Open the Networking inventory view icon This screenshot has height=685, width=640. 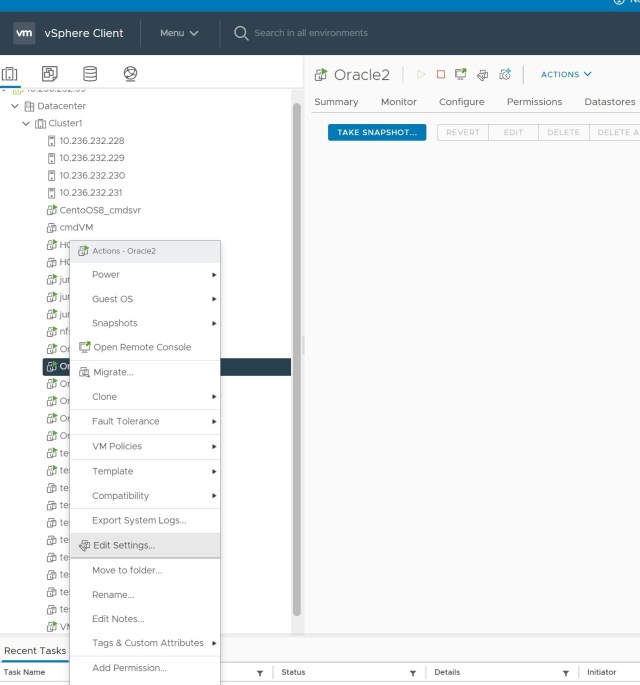pos(130,74)
